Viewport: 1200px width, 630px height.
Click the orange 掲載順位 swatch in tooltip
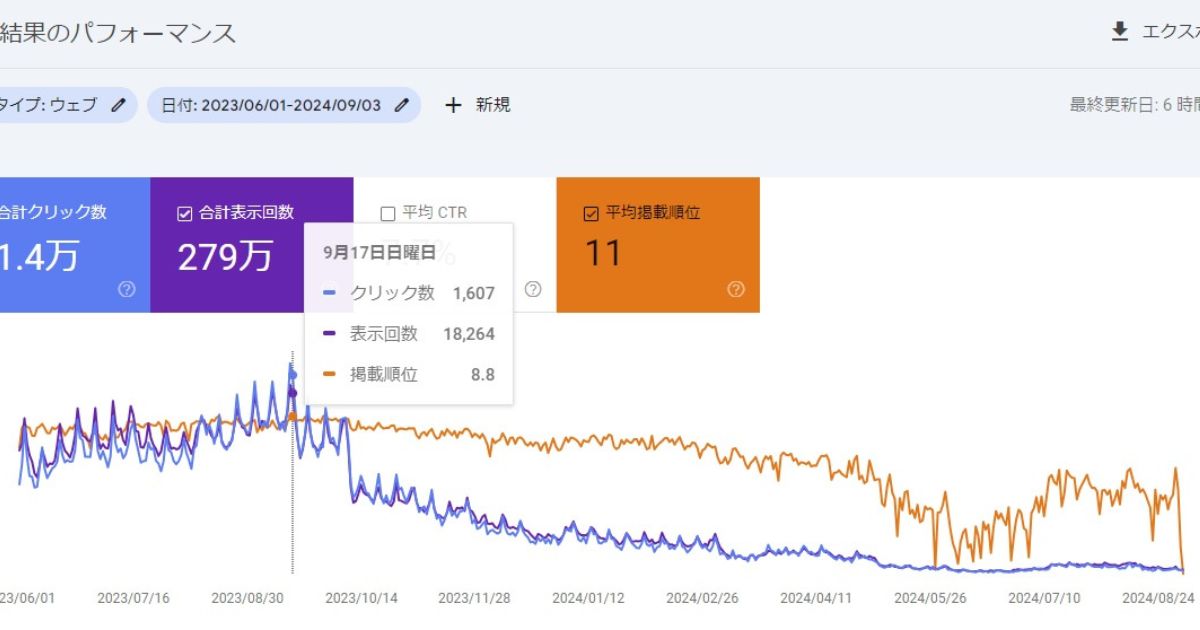330,376
